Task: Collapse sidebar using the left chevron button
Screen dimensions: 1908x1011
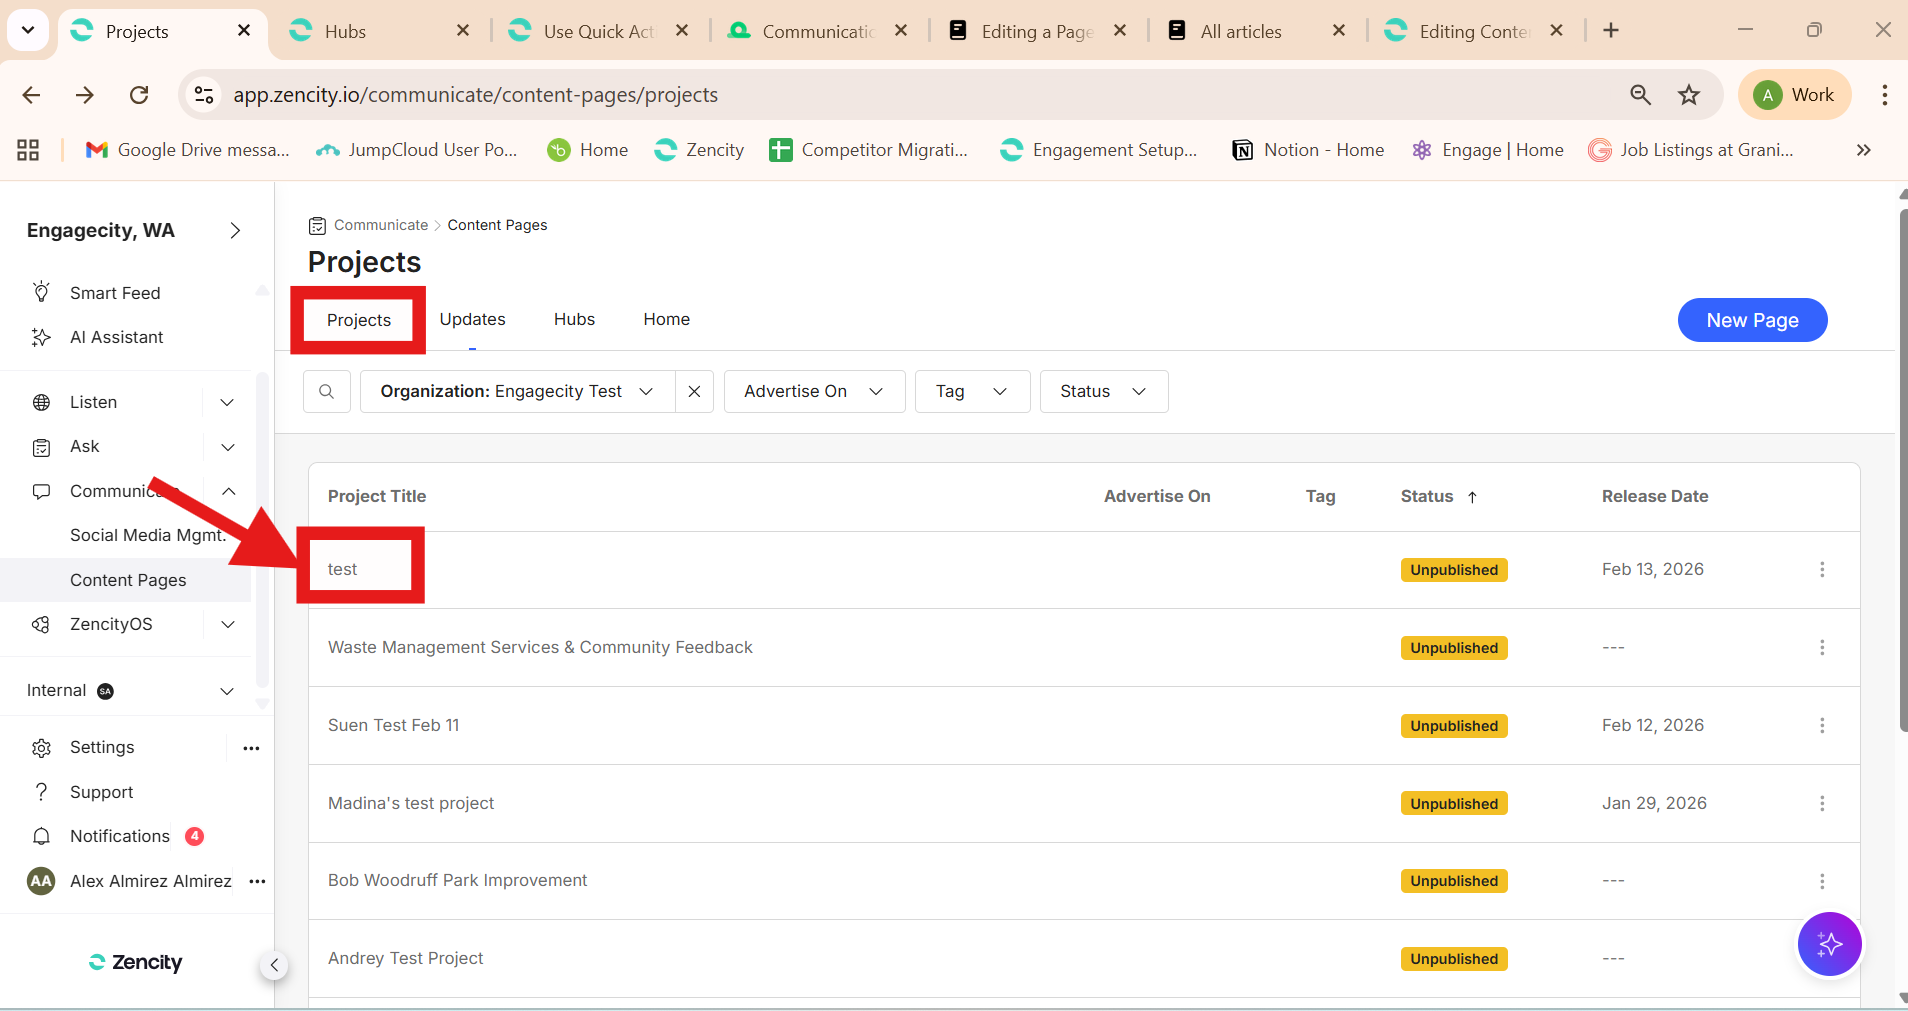Action: 274,965
